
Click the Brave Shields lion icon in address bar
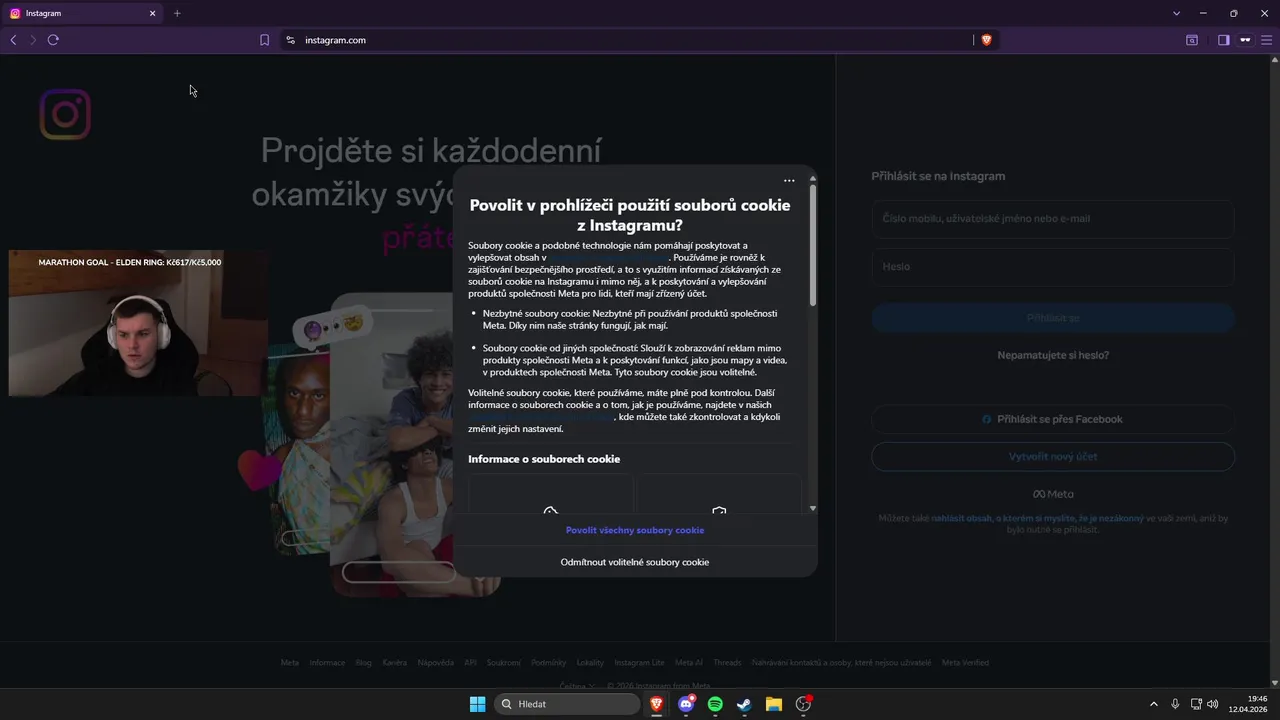point(986,40)
